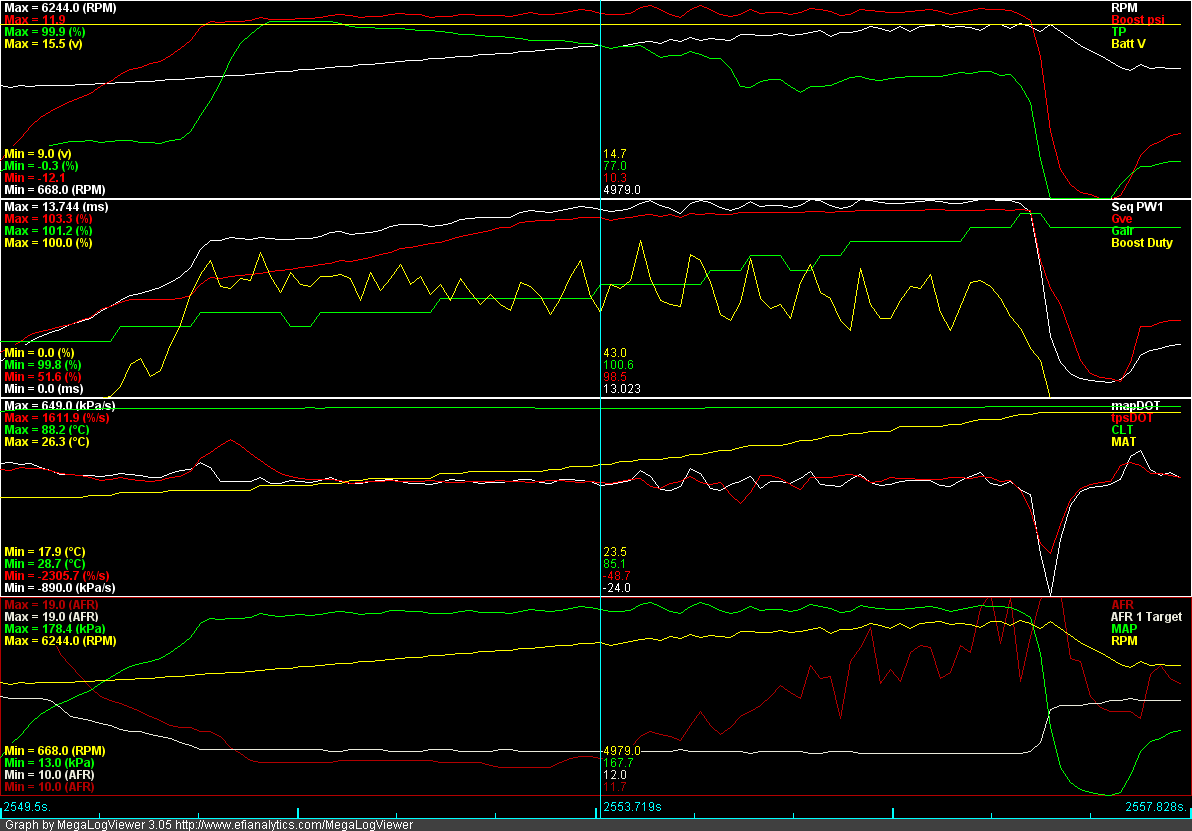
Task: Open the efianalytics.com MegaLogViewer link
Action: pos(292,824)
